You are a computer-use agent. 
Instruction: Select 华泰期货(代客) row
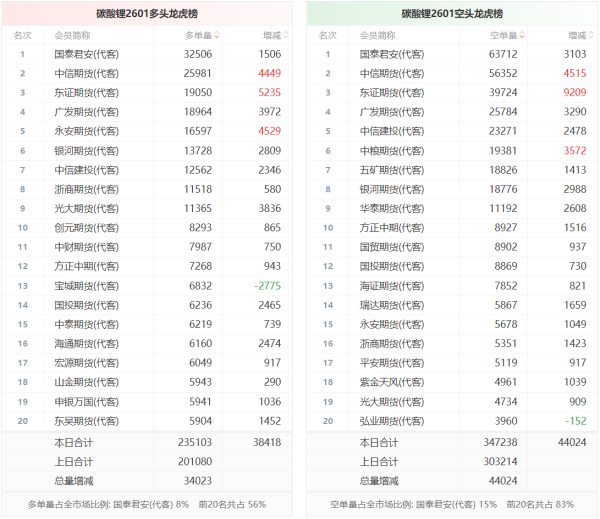pyautogui.click(x=452, y=209)
